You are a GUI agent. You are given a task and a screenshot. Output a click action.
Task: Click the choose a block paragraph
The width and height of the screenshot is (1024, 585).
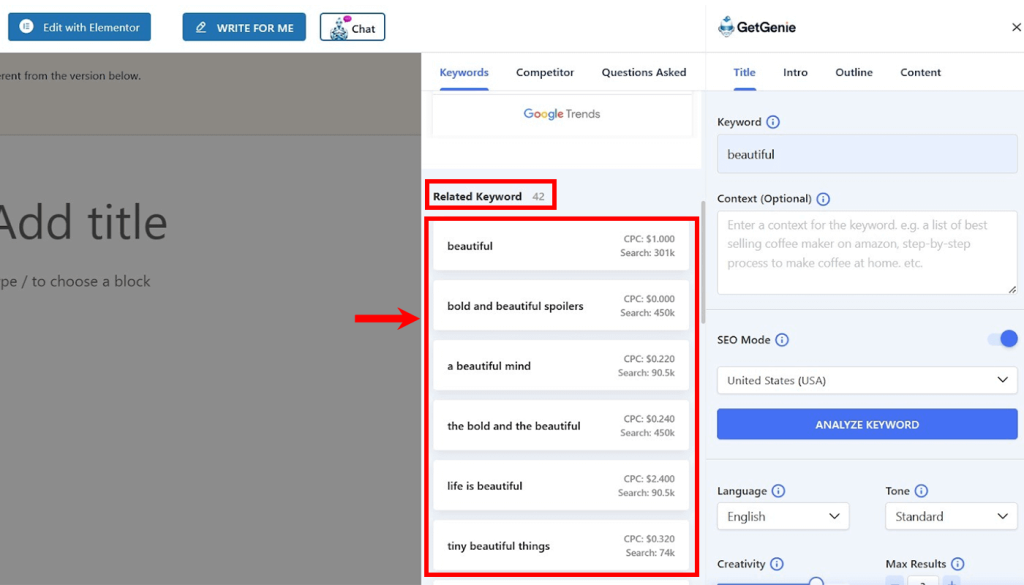(x=75, y=281)
